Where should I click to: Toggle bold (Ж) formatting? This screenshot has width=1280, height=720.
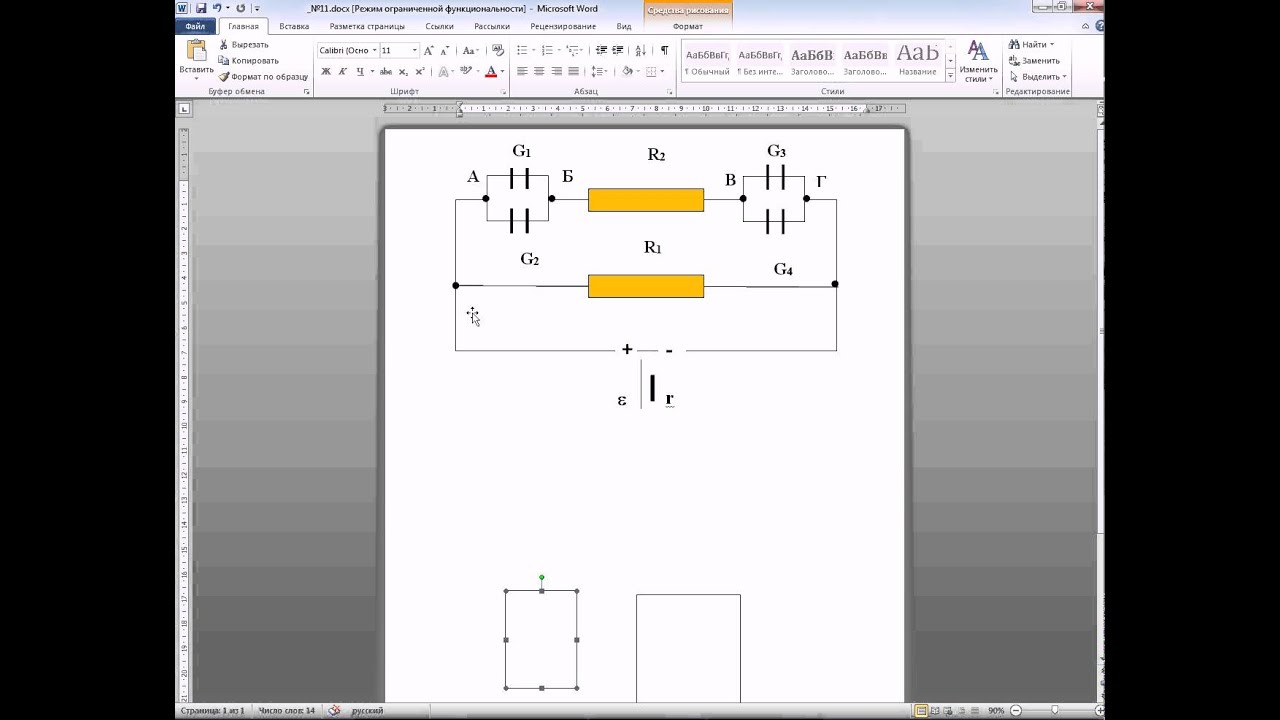point(326,71)
